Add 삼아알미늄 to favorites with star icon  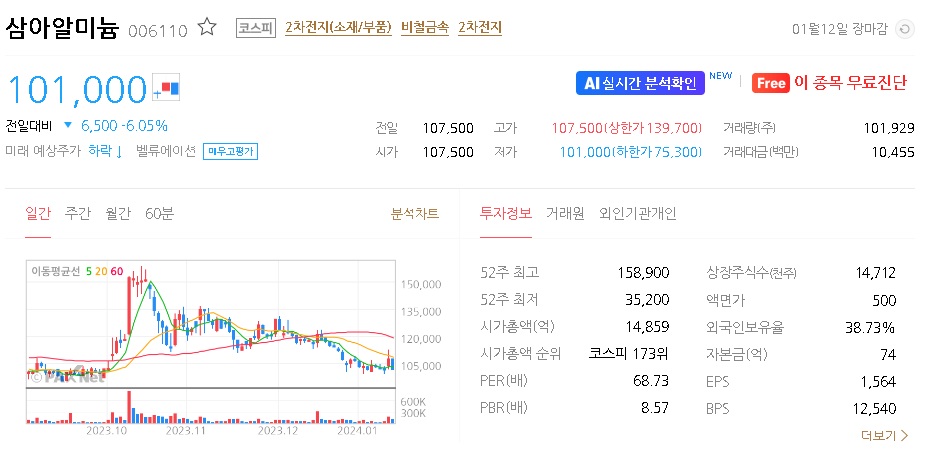(207, 27)
